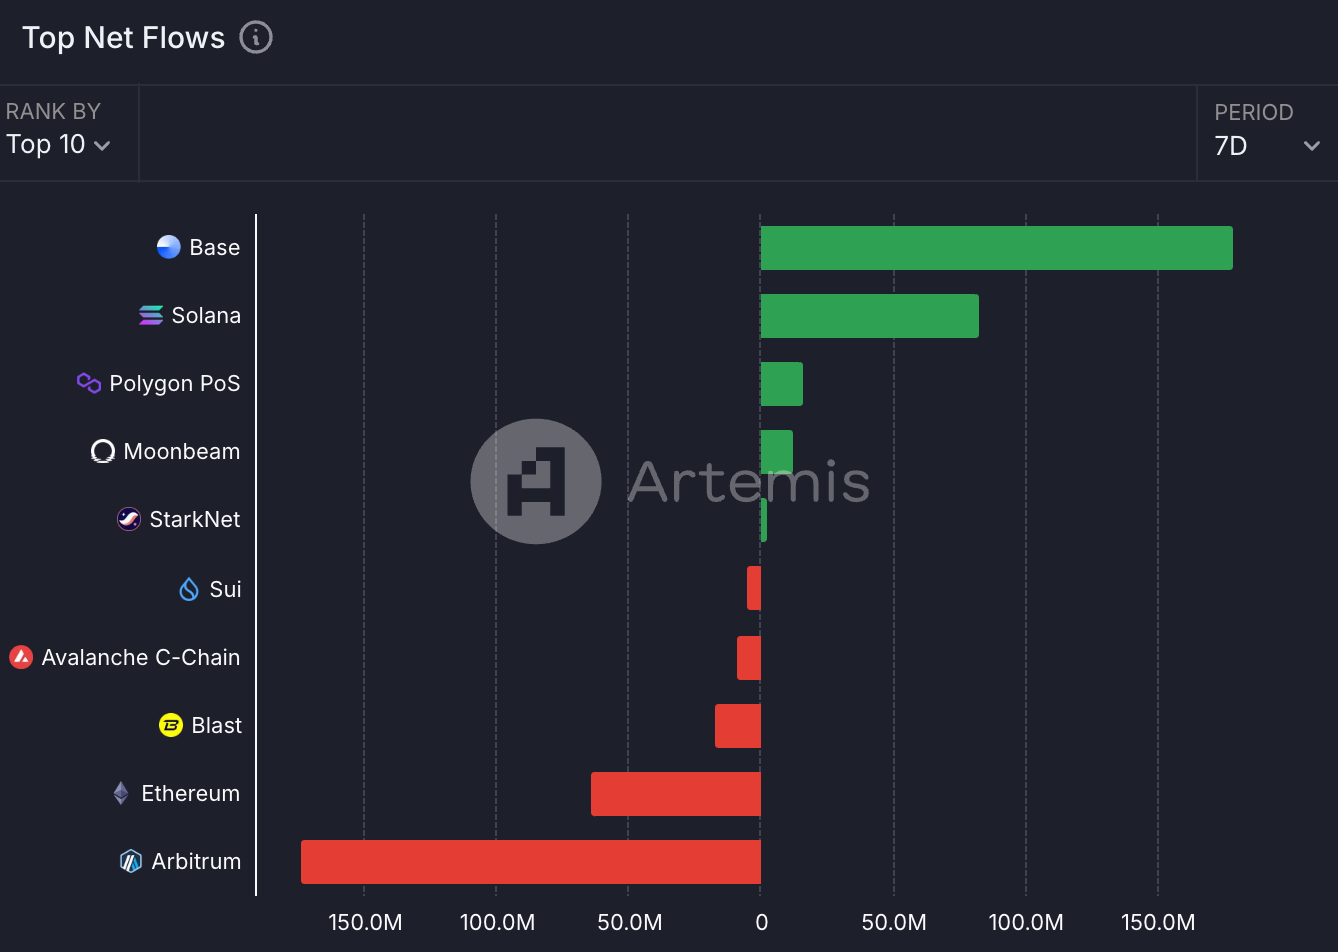Click the Avalanche C-Chain label
The image size is (1338, 952).
click(x=141, y=657)
